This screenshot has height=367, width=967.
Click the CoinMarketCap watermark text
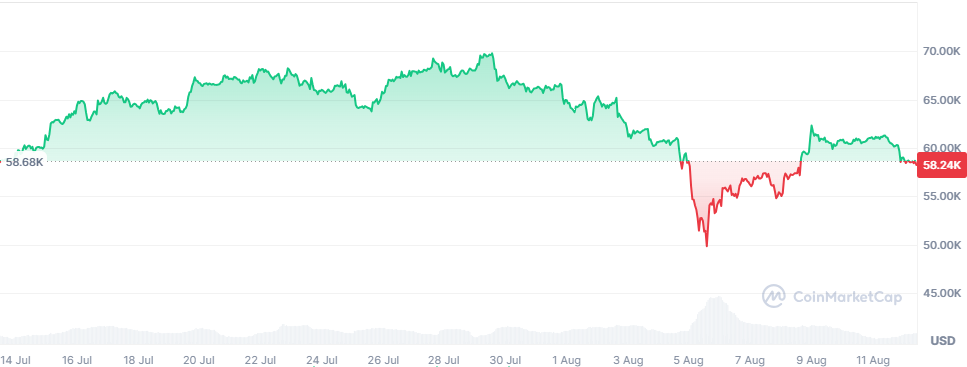pyautogui.click(x=847, y=297)
